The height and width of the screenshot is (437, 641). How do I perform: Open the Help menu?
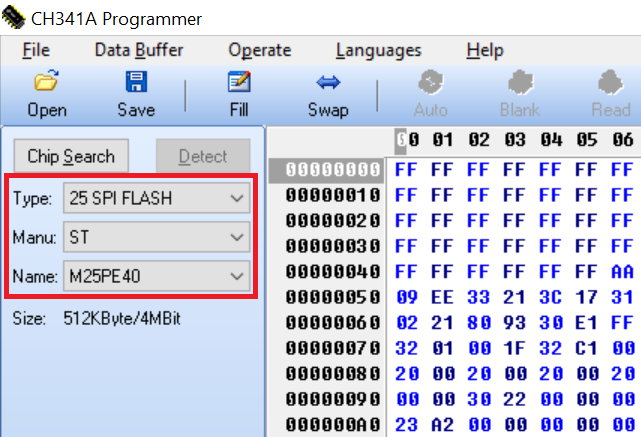pos(484,50)
